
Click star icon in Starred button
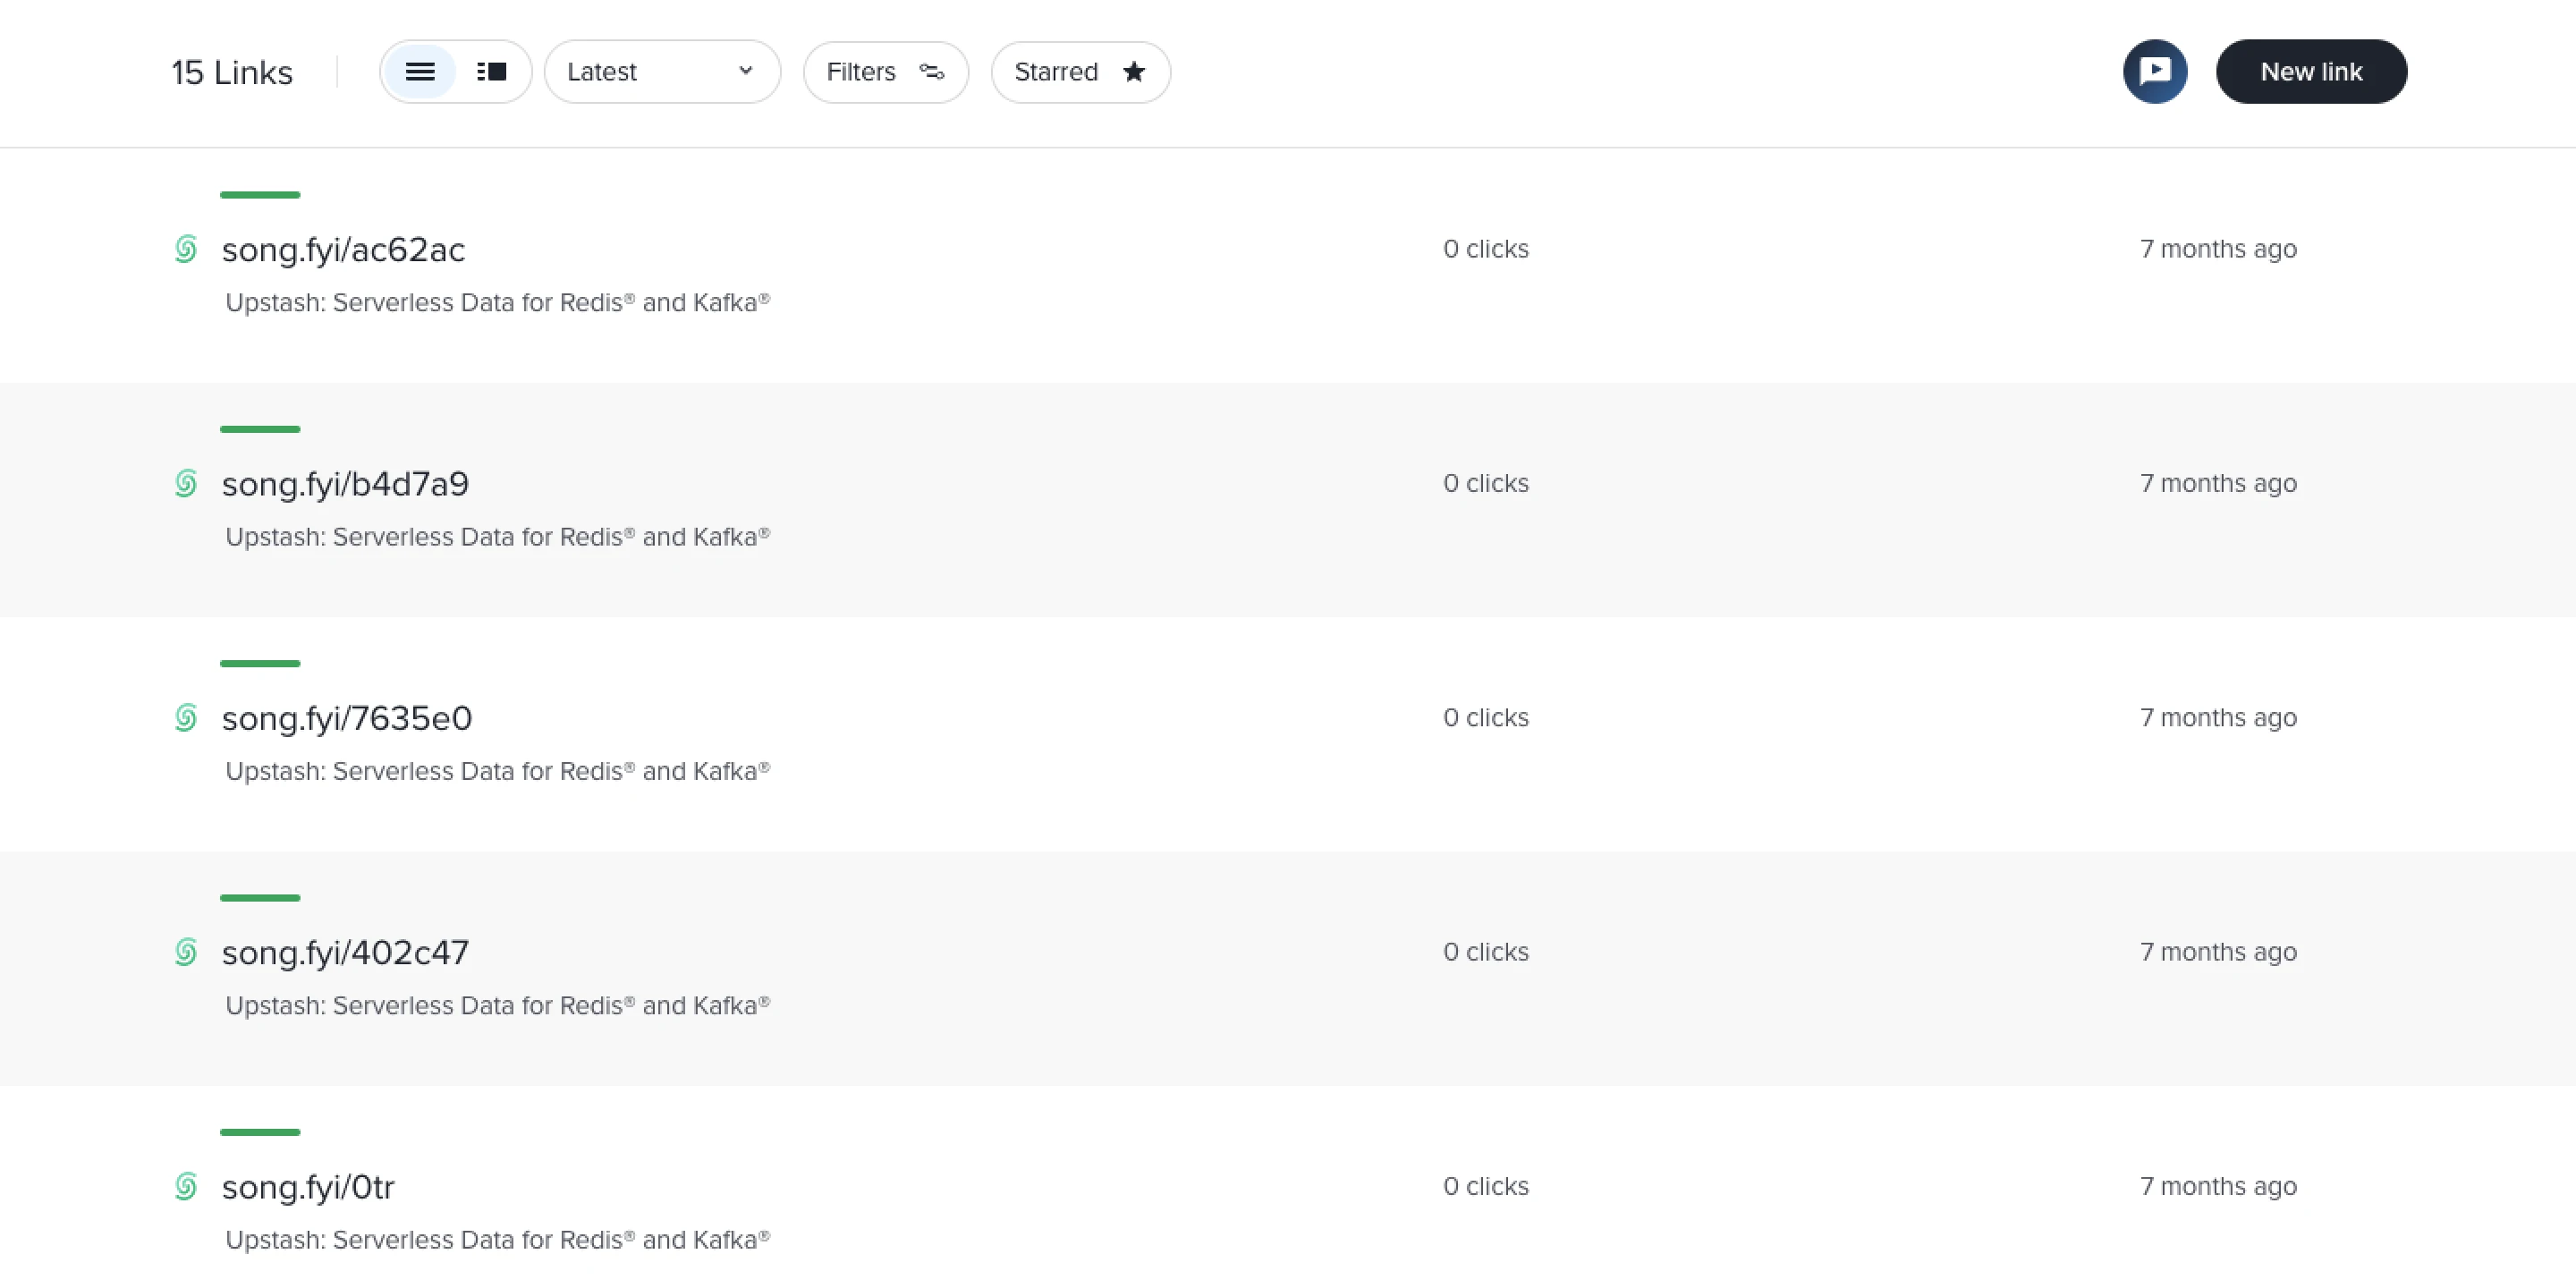coord(1133,72)
